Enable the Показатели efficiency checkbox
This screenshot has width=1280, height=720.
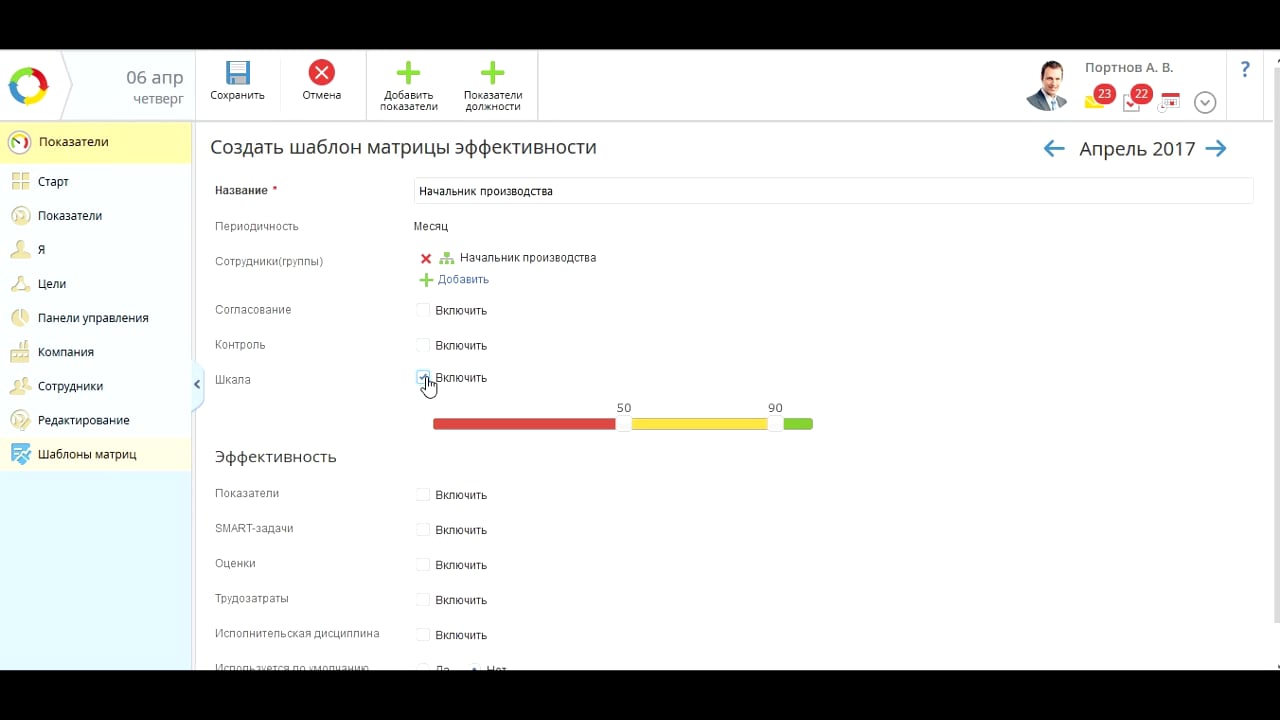[423, 494]
